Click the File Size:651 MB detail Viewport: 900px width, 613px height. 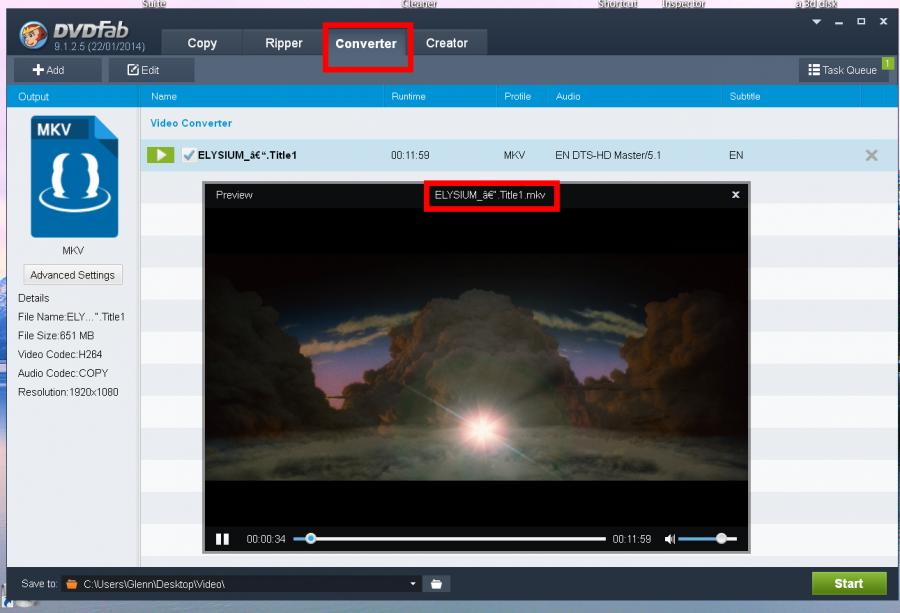(56, 335)
